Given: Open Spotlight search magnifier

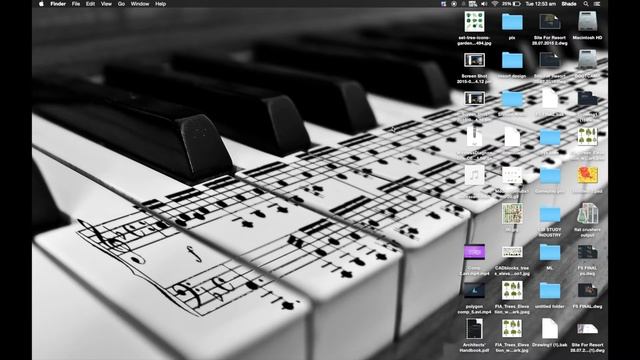Looking at the screenshot, I should click(x=586, y=4).
